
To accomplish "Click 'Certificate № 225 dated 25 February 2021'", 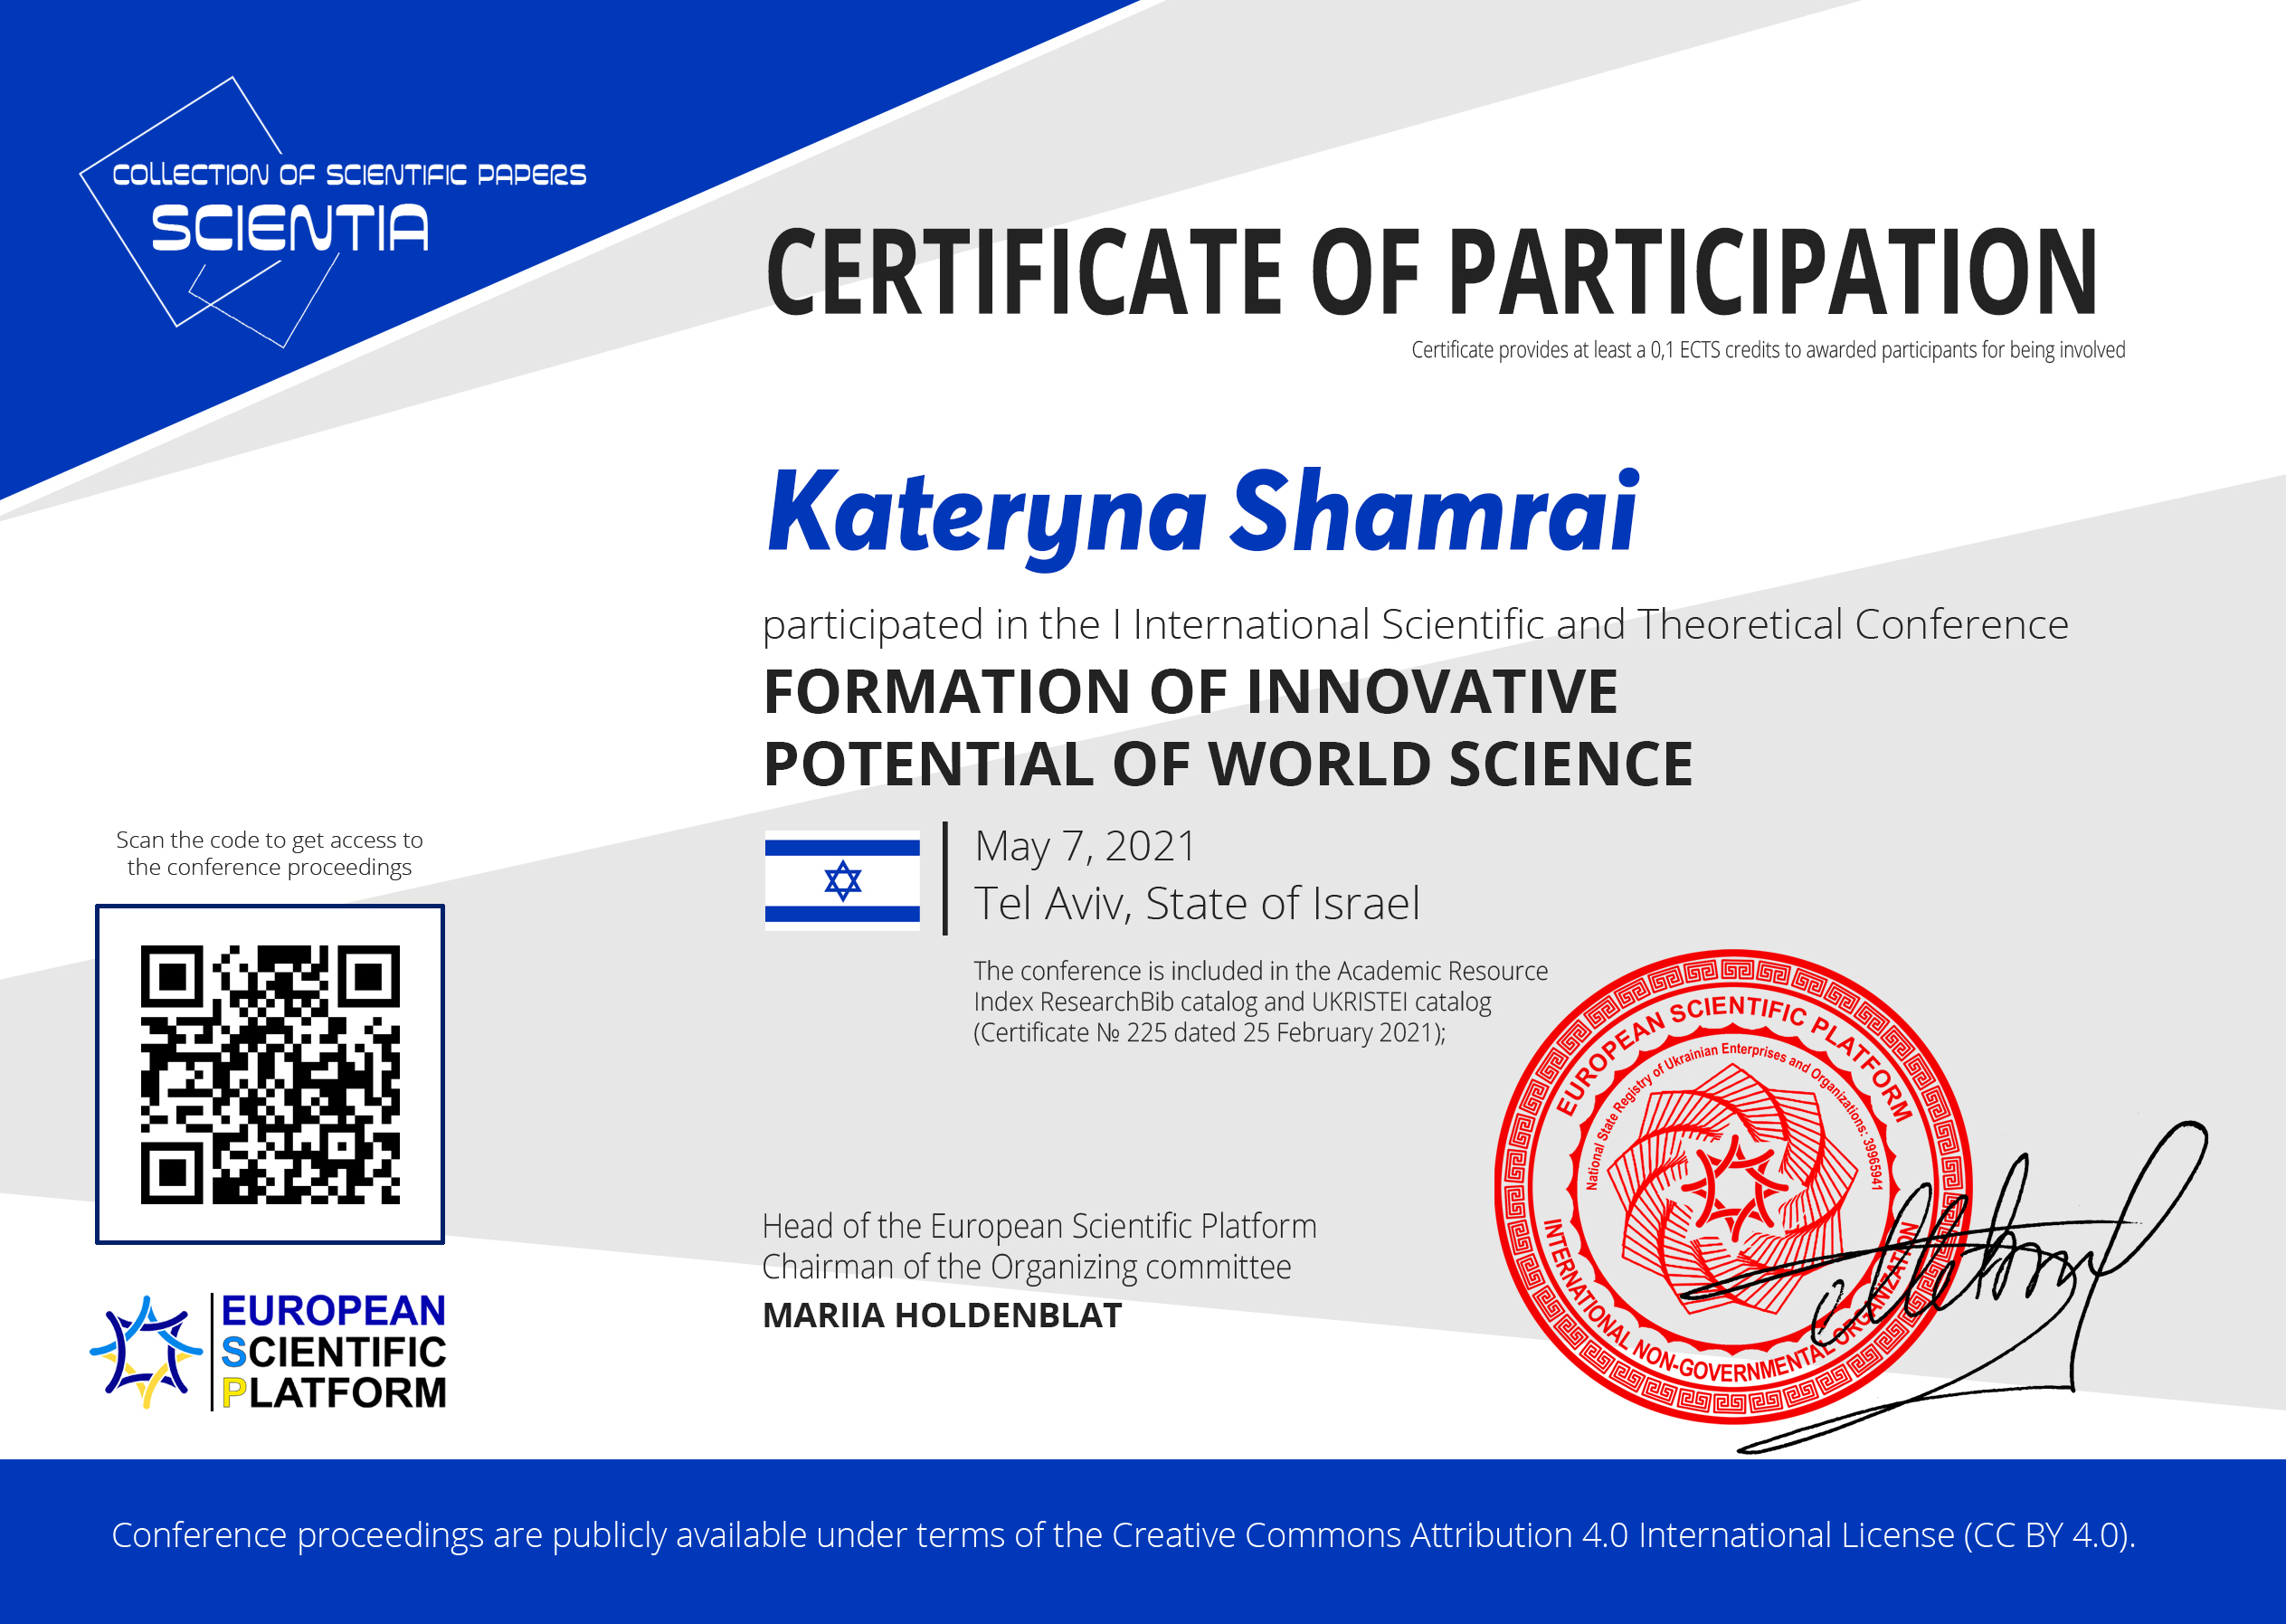I will click(1210, 1033).
